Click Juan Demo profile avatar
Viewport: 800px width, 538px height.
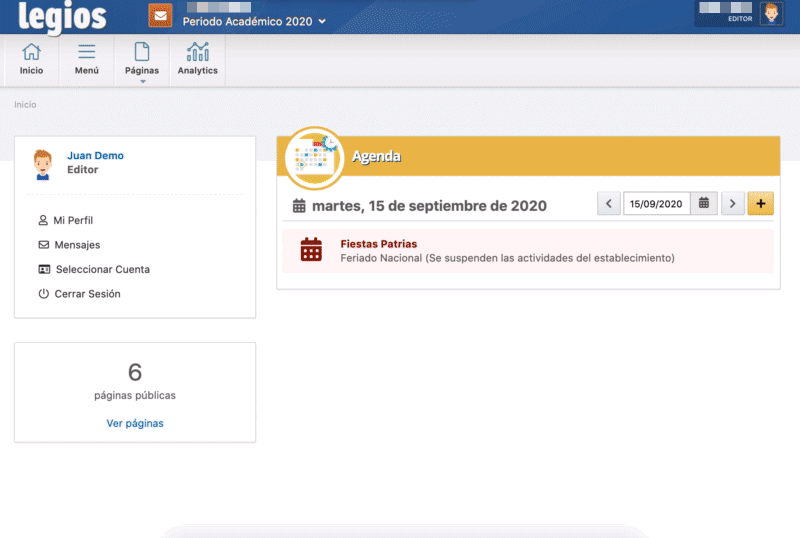(43, 165)
